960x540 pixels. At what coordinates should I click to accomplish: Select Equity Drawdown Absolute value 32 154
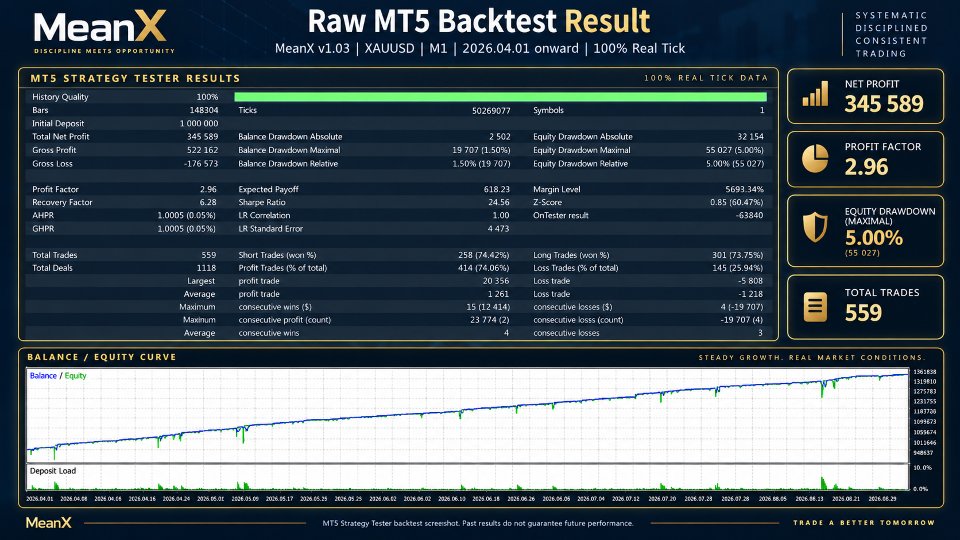751,137
